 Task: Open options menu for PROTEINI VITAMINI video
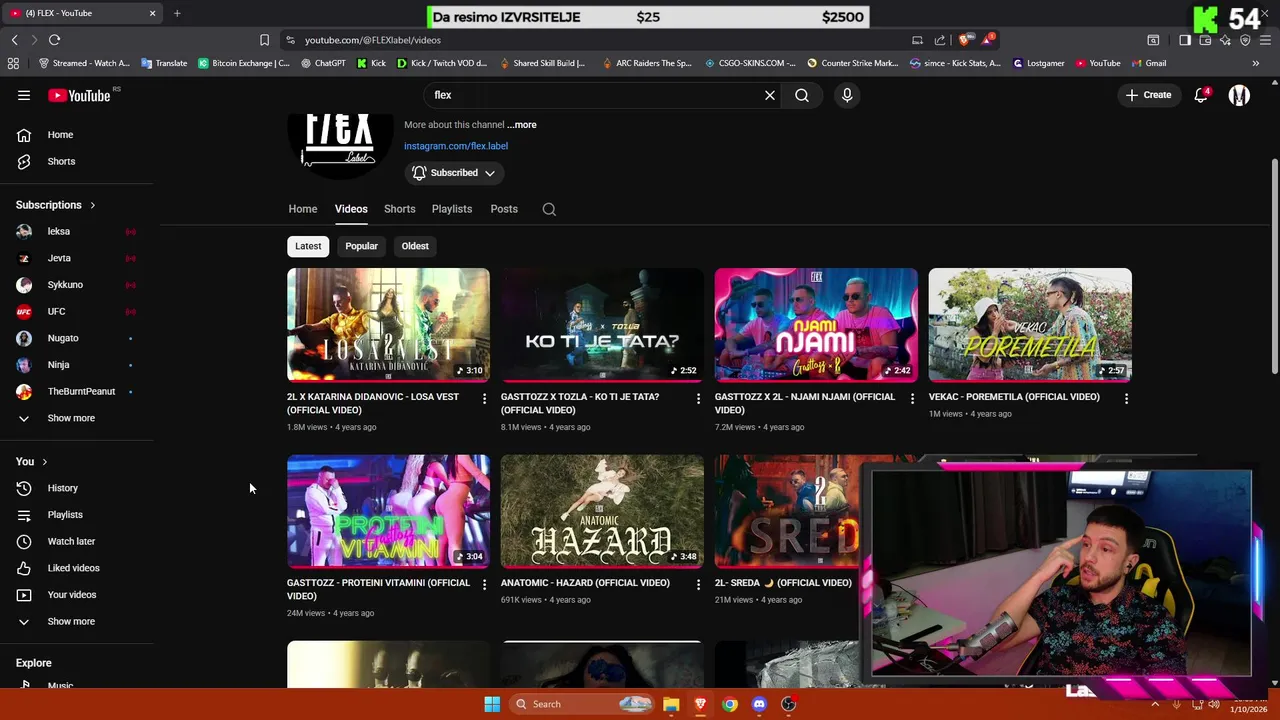tap(484, 584)
